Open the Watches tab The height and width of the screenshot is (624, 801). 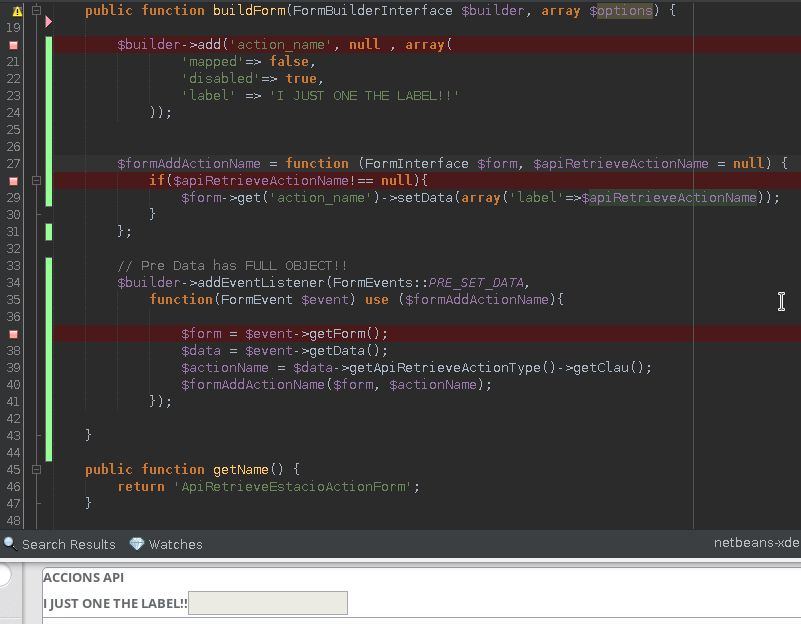pos(166,544)
